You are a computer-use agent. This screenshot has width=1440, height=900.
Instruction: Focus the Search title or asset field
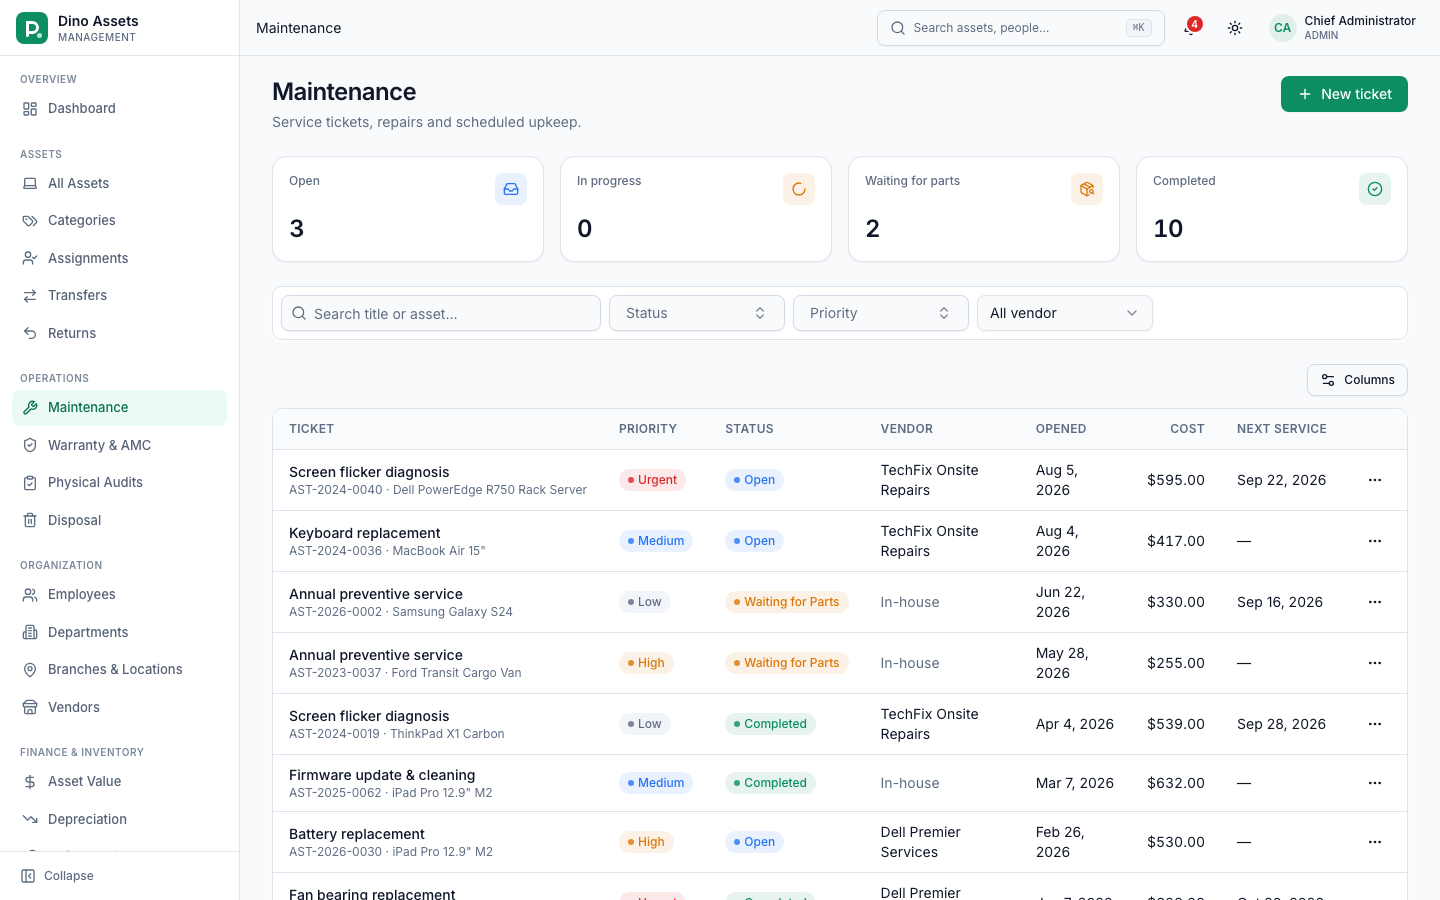[441, 313]
